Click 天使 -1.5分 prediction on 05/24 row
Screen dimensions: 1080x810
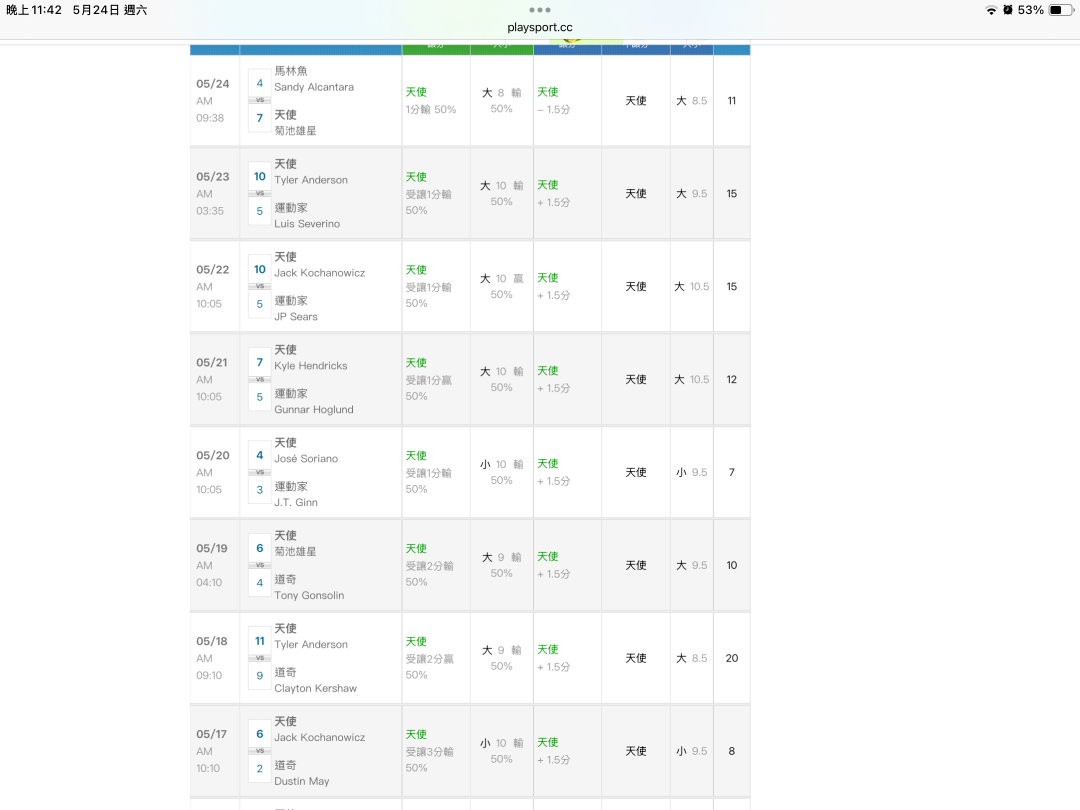click(x=554, y=100)
